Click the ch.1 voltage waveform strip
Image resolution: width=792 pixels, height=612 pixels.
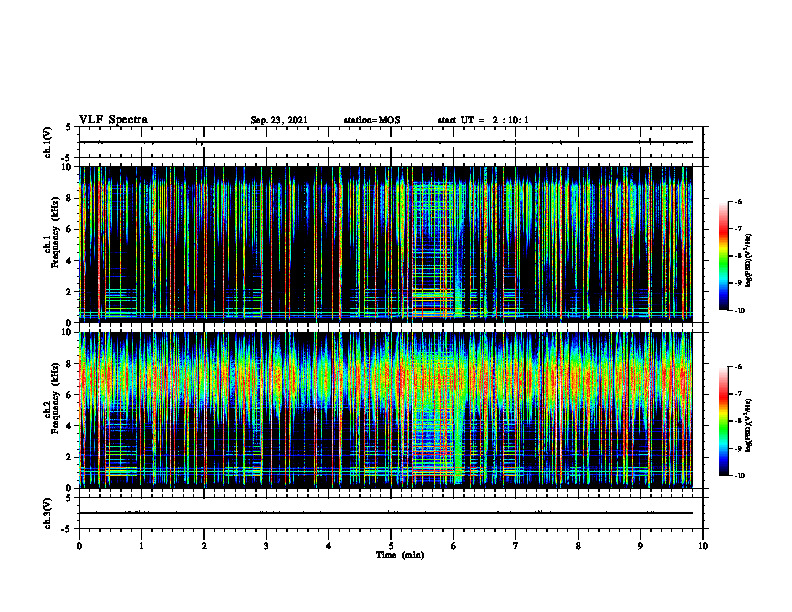pos(391,142)
